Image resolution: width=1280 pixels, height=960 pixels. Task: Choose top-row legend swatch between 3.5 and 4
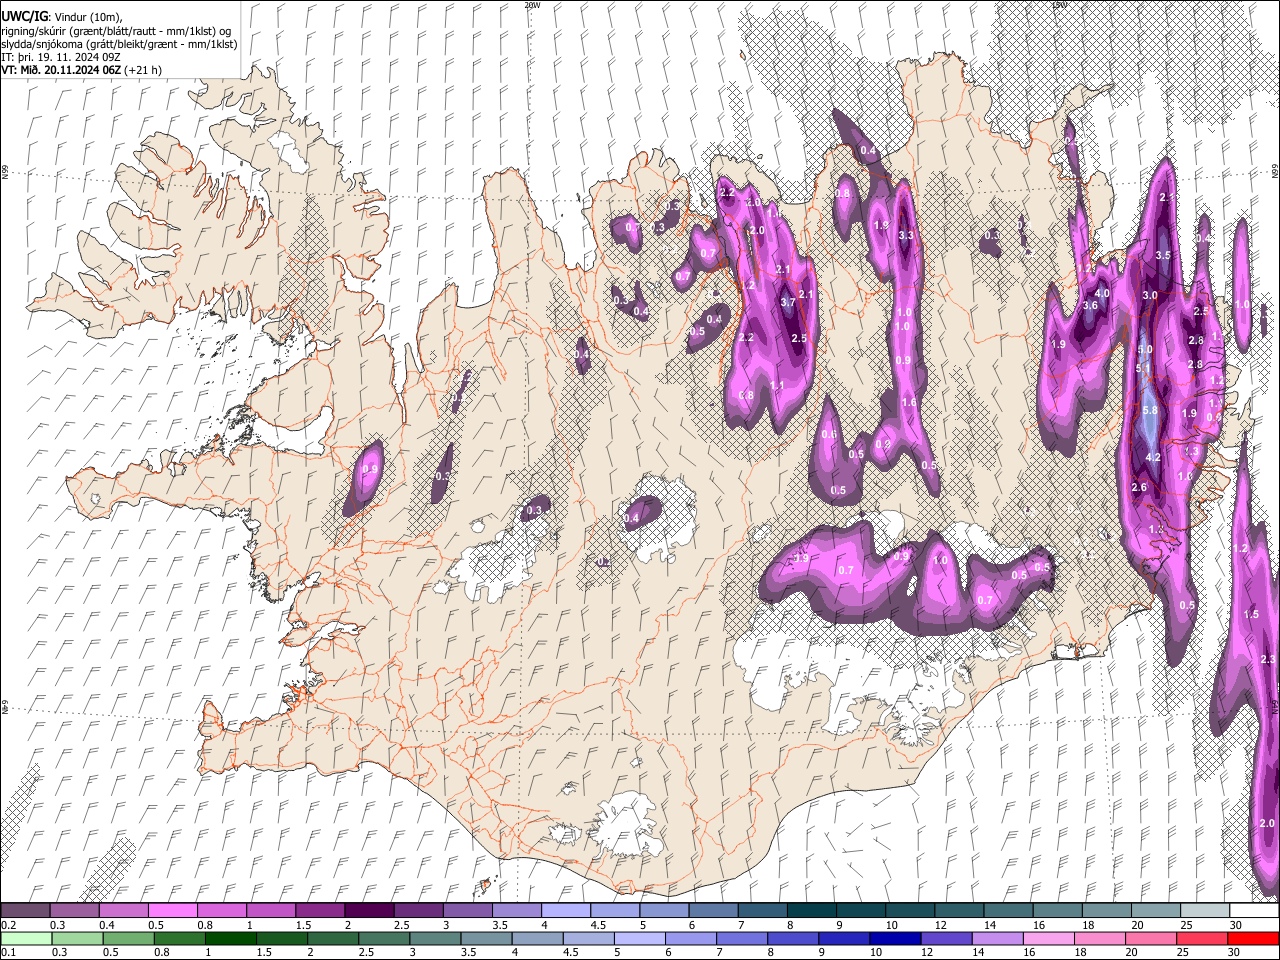click(x=516, y=911)
